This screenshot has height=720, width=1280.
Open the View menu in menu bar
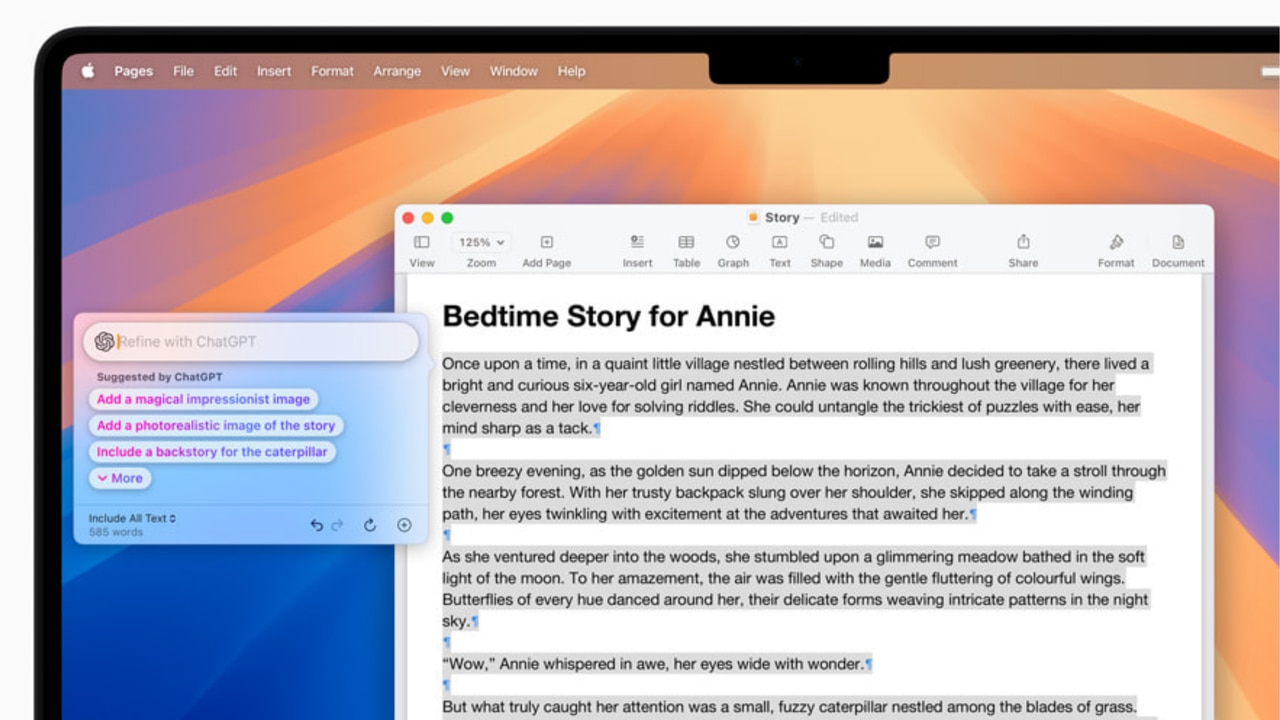coord(455,71)
